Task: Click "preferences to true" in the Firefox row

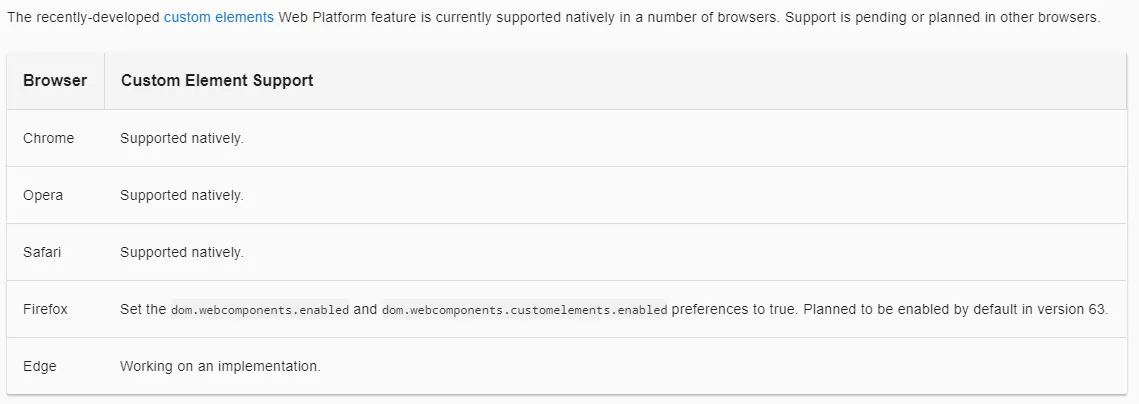Action: [x=733, y=309]
